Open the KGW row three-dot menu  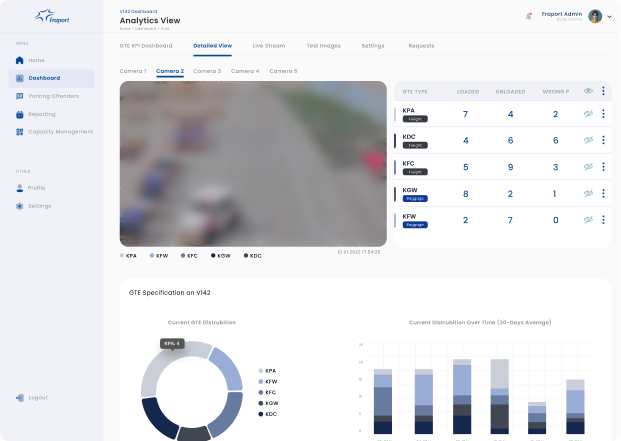coord(603,194)
